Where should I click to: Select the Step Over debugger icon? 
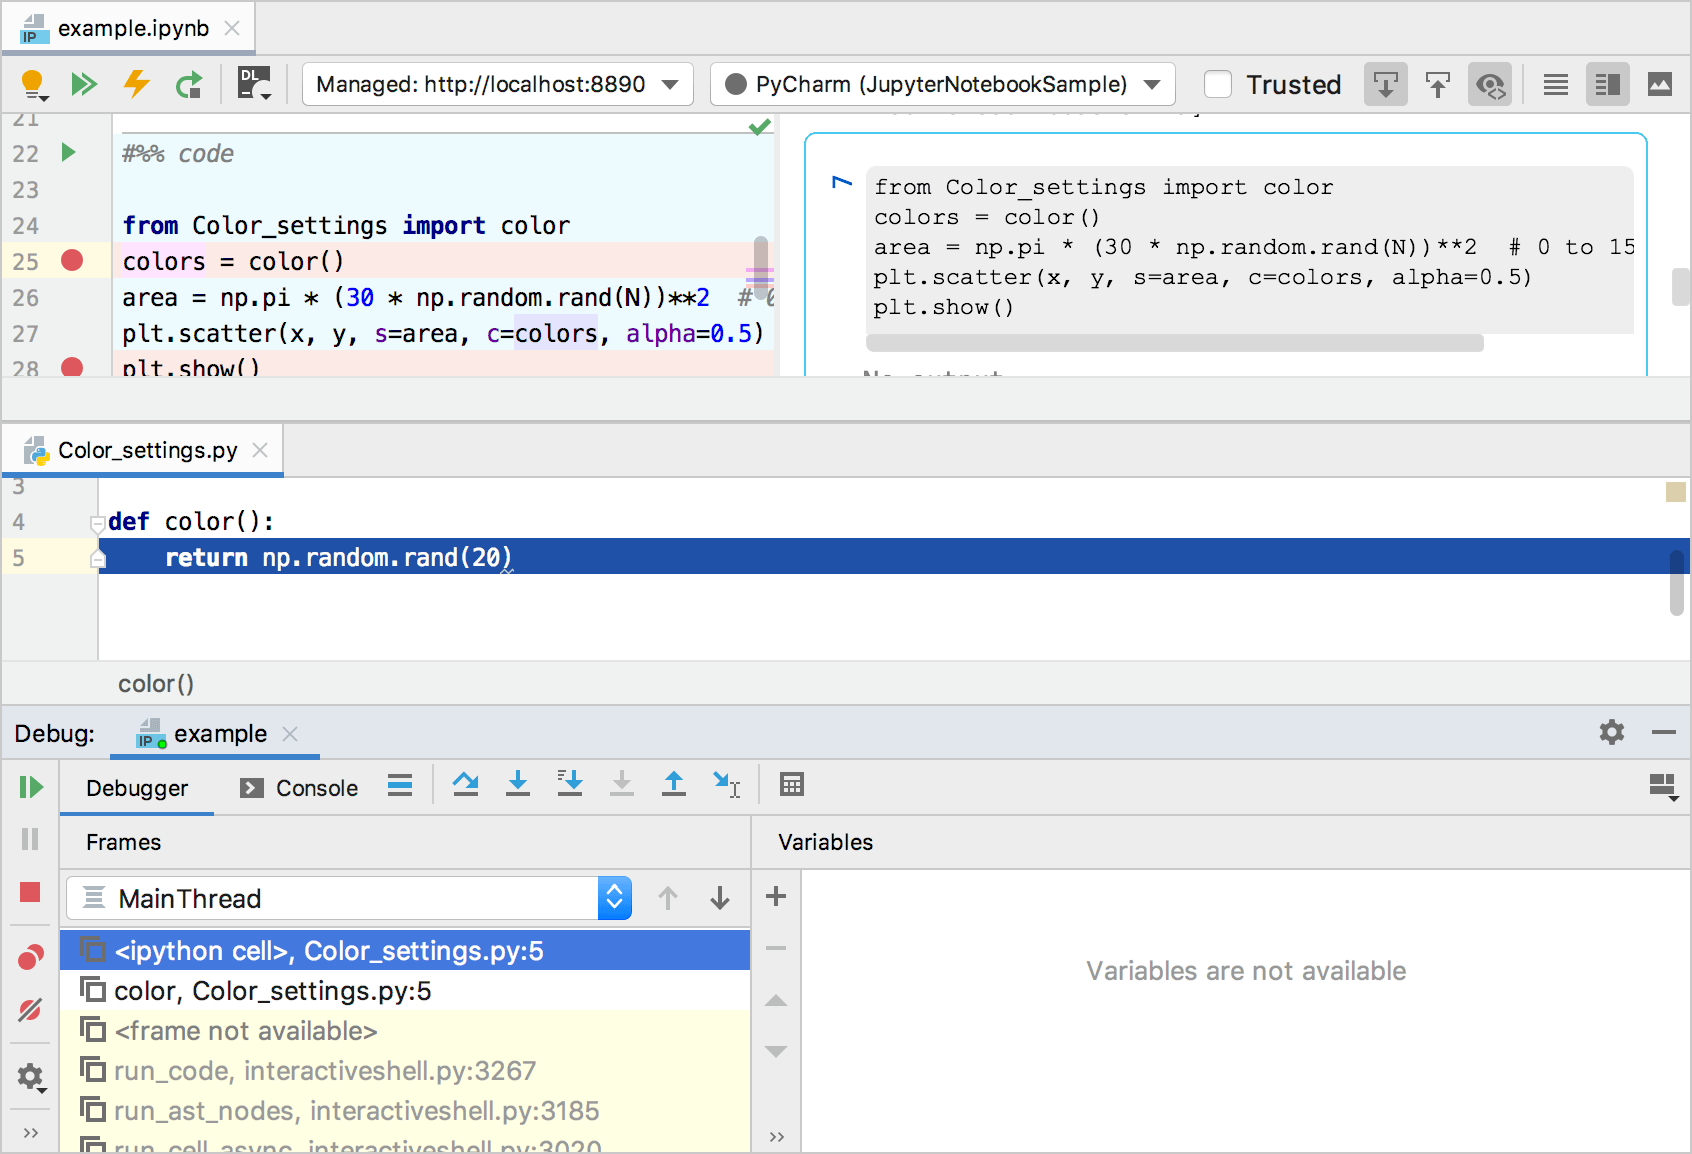[466, 786]
